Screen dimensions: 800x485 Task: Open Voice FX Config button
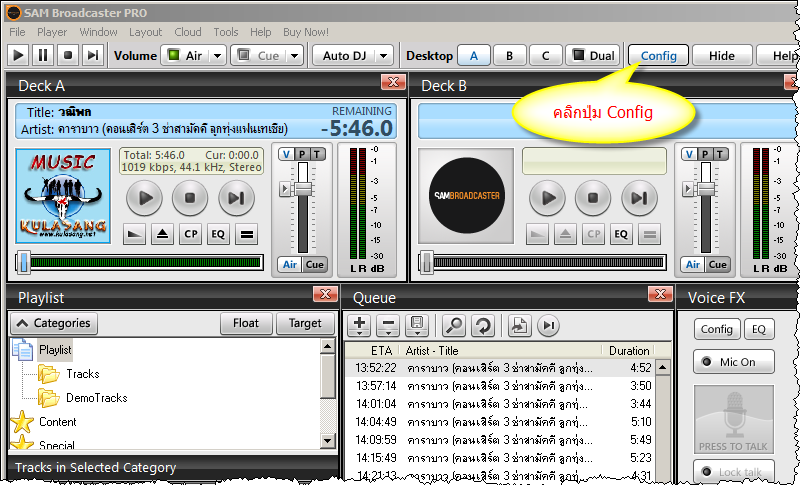pyautogui.click(x=716, y=329)
